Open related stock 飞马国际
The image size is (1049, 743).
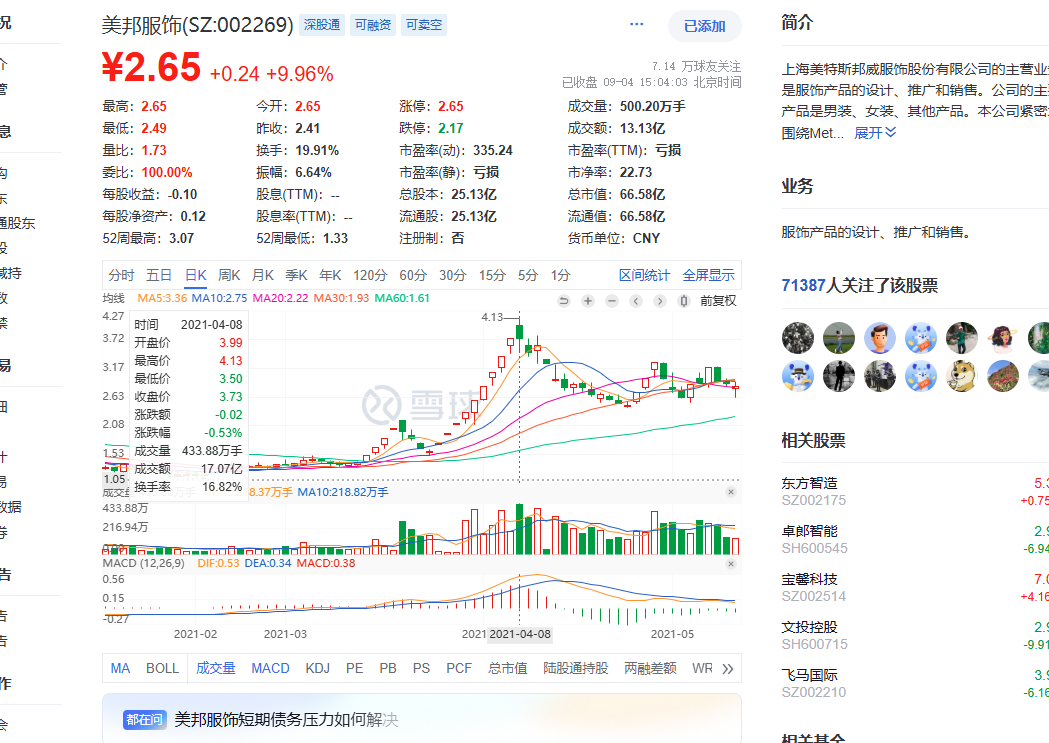click(809, 675)
